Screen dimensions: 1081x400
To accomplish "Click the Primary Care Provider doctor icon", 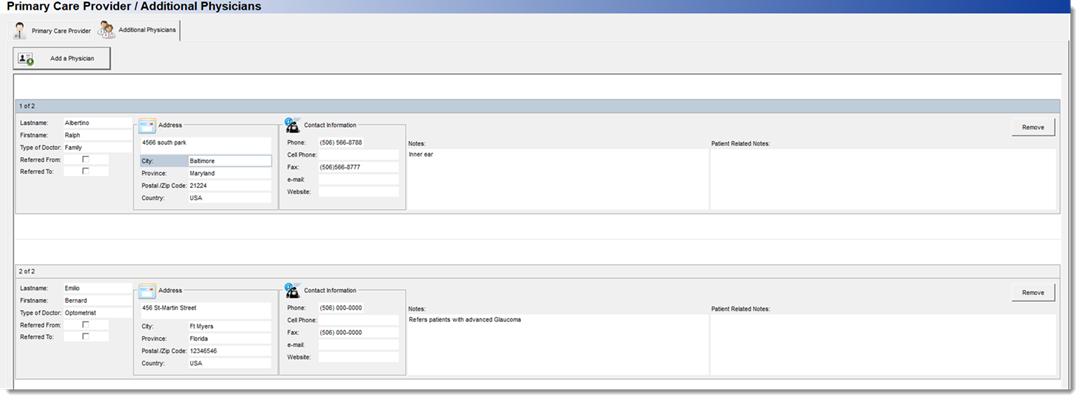I will click(20, 31).
